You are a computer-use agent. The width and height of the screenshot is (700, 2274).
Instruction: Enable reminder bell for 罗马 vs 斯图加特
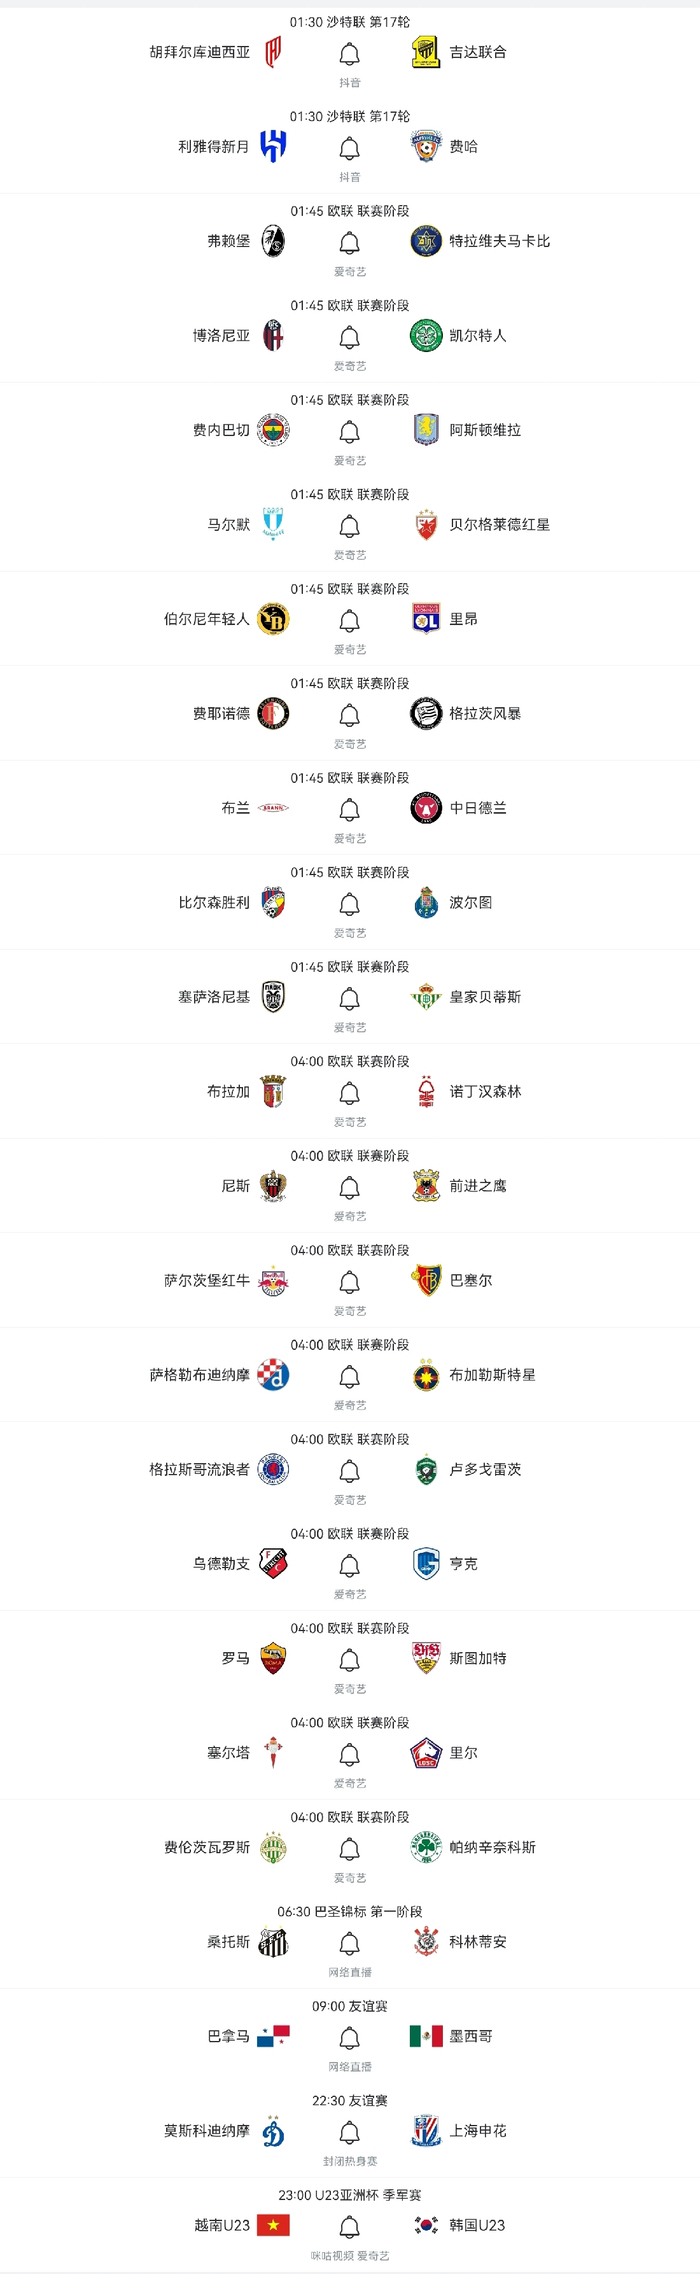pyautogui.click(x=349, y=1660)
